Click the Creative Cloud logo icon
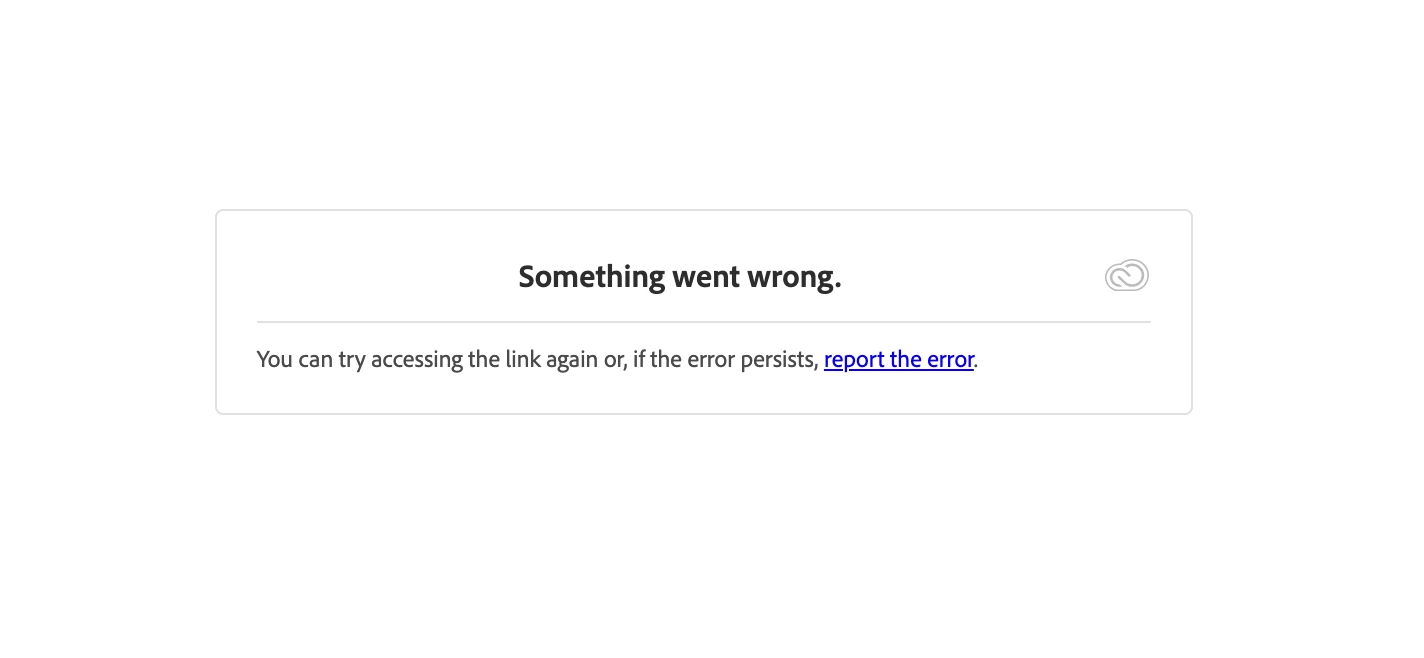Image resolution: width=1424 pixels, height=658 pixels. pos(1127,275)
